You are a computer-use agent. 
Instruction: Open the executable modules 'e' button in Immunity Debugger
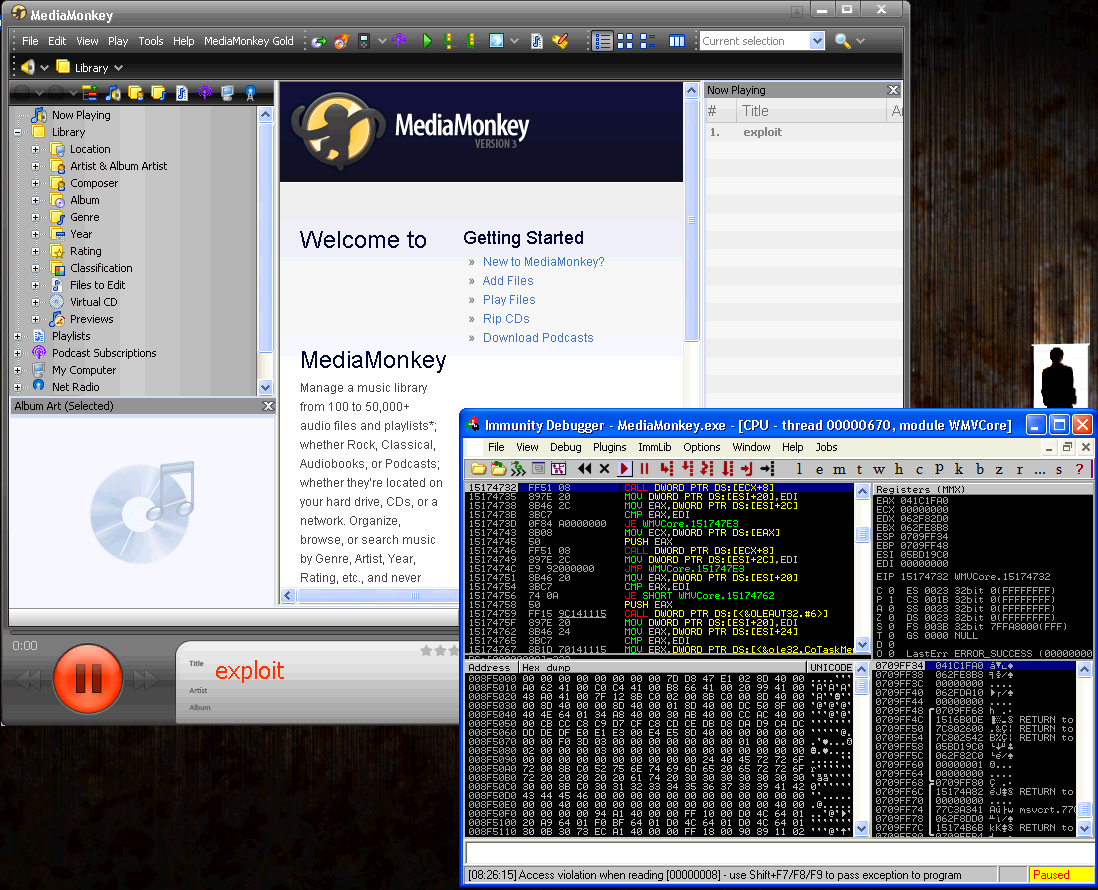819,469
